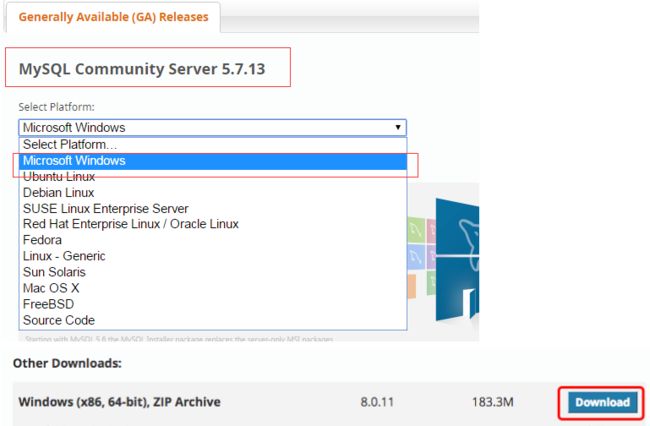The height and width of the screenshot is (426, 650).
Task: Select Source Code platform option
Action: click(x=213, y=320)
